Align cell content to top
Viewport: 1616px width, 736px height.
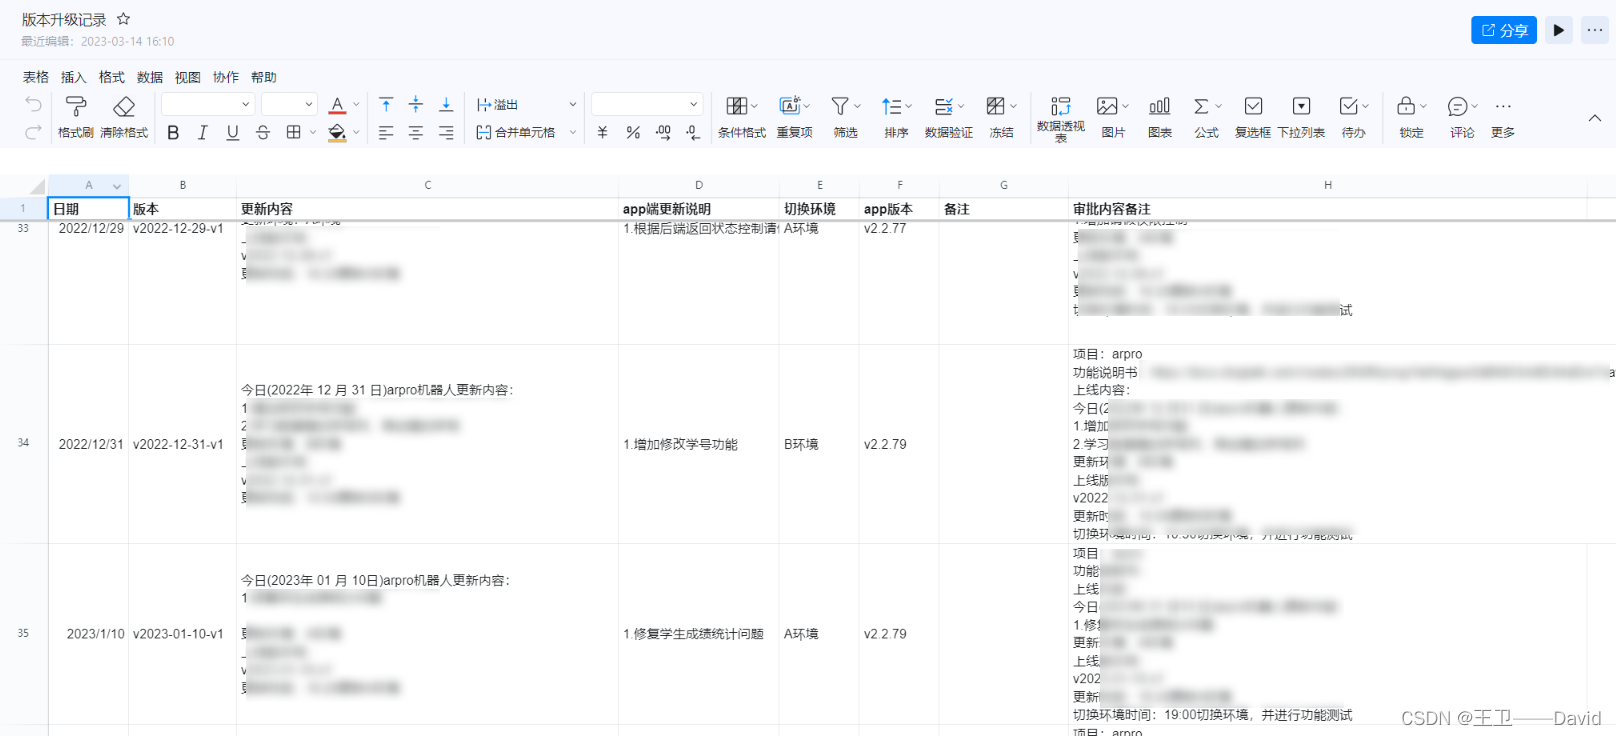(386, 105)
